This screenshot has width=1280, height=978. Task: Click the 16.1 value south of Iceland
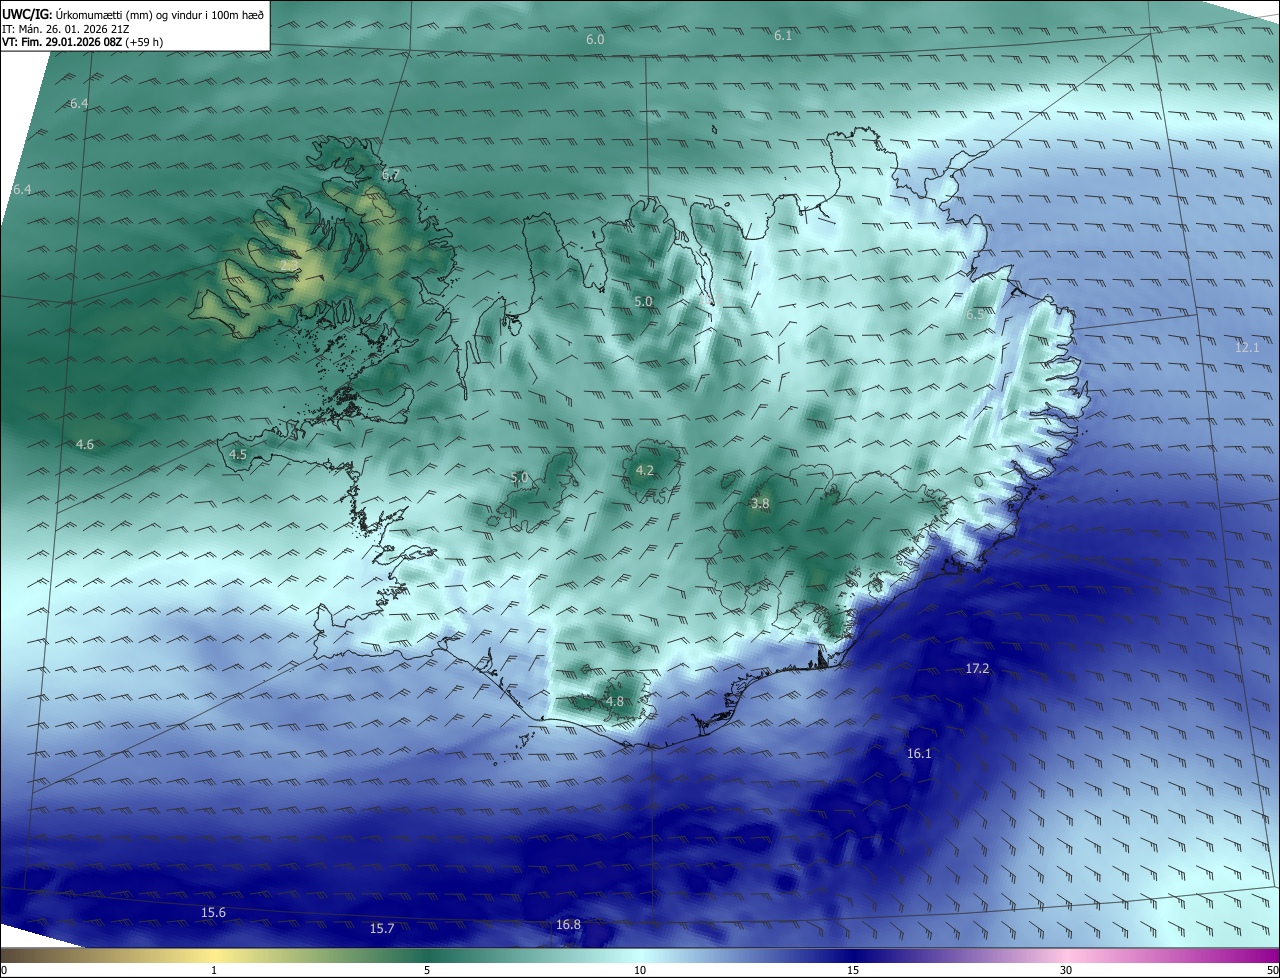tap(919, 753)
